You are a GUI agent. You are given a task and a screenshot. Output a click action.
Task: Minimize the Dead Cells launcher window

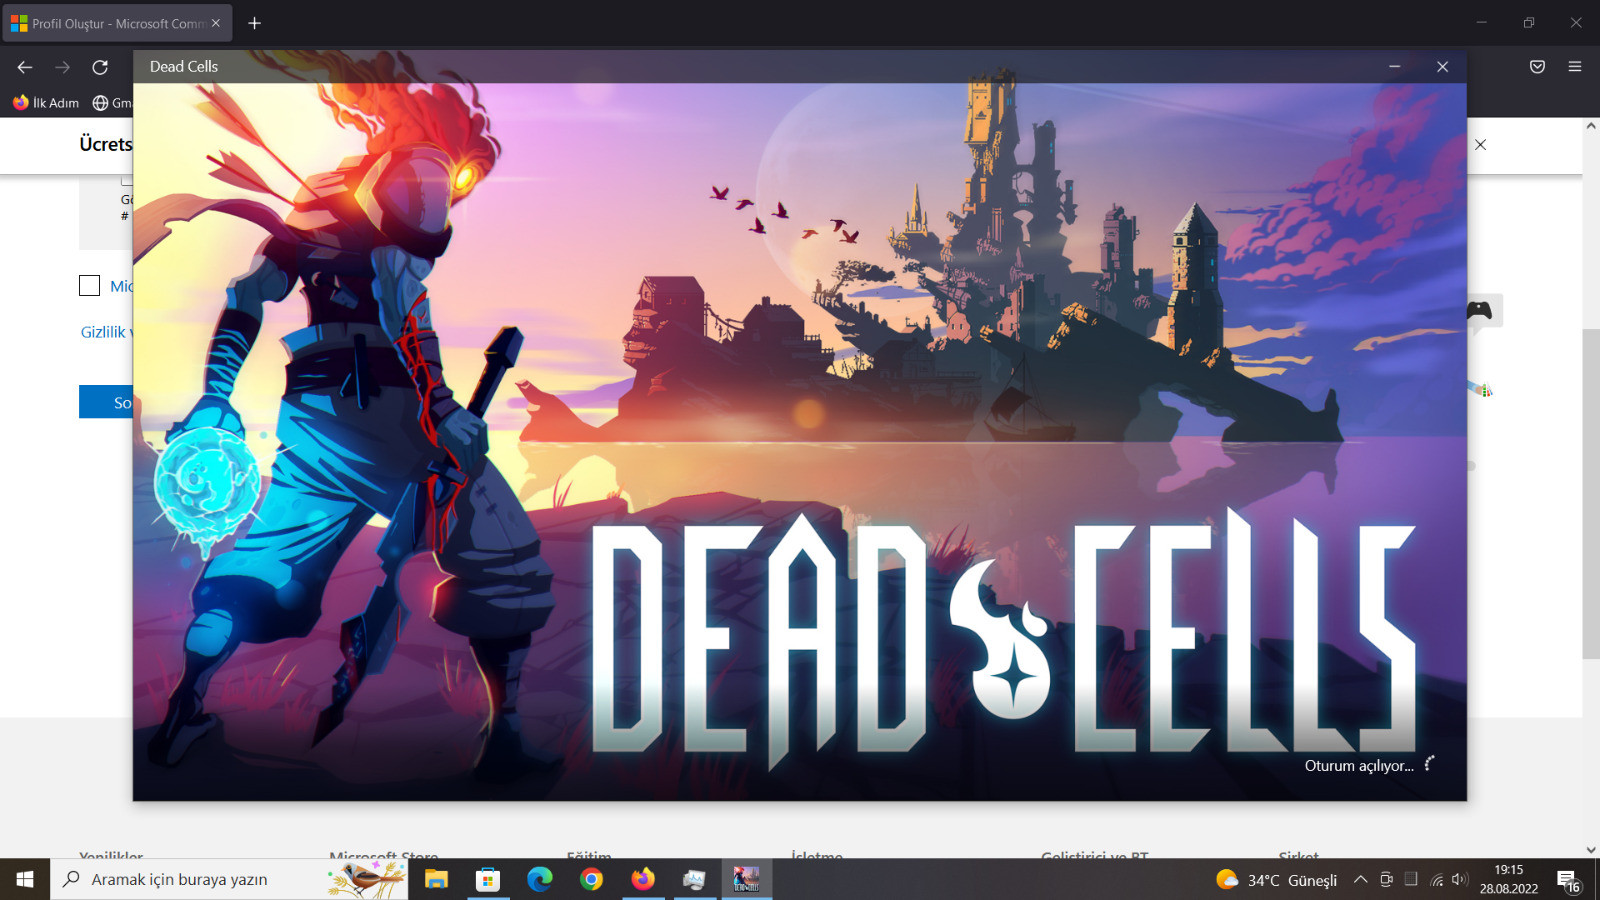pos(1394,67)
